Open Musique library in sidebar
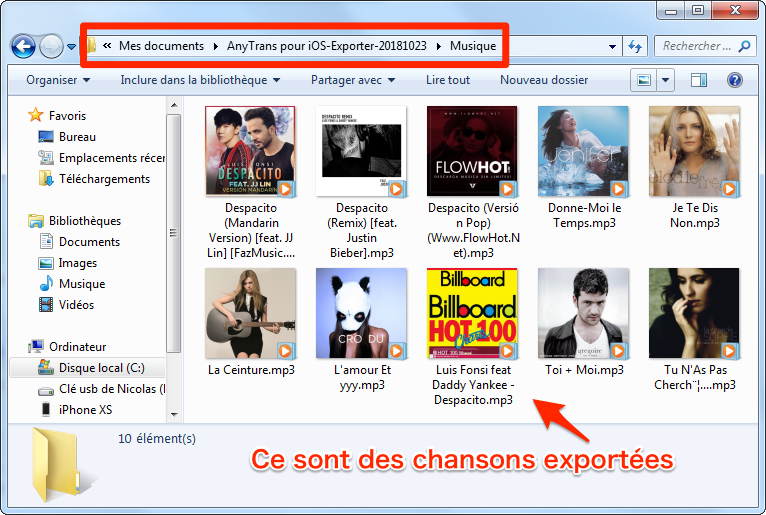This screenshot has height=515, width=766. (82, 284)
